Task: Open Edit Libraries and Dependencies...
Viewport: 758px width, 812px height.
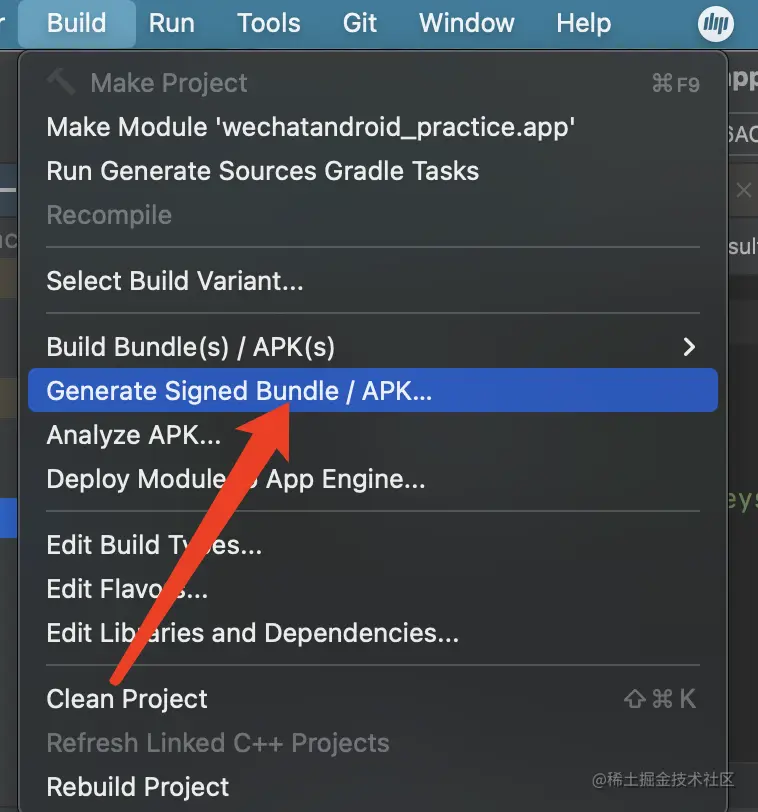Action: click(x=252, y=633)
